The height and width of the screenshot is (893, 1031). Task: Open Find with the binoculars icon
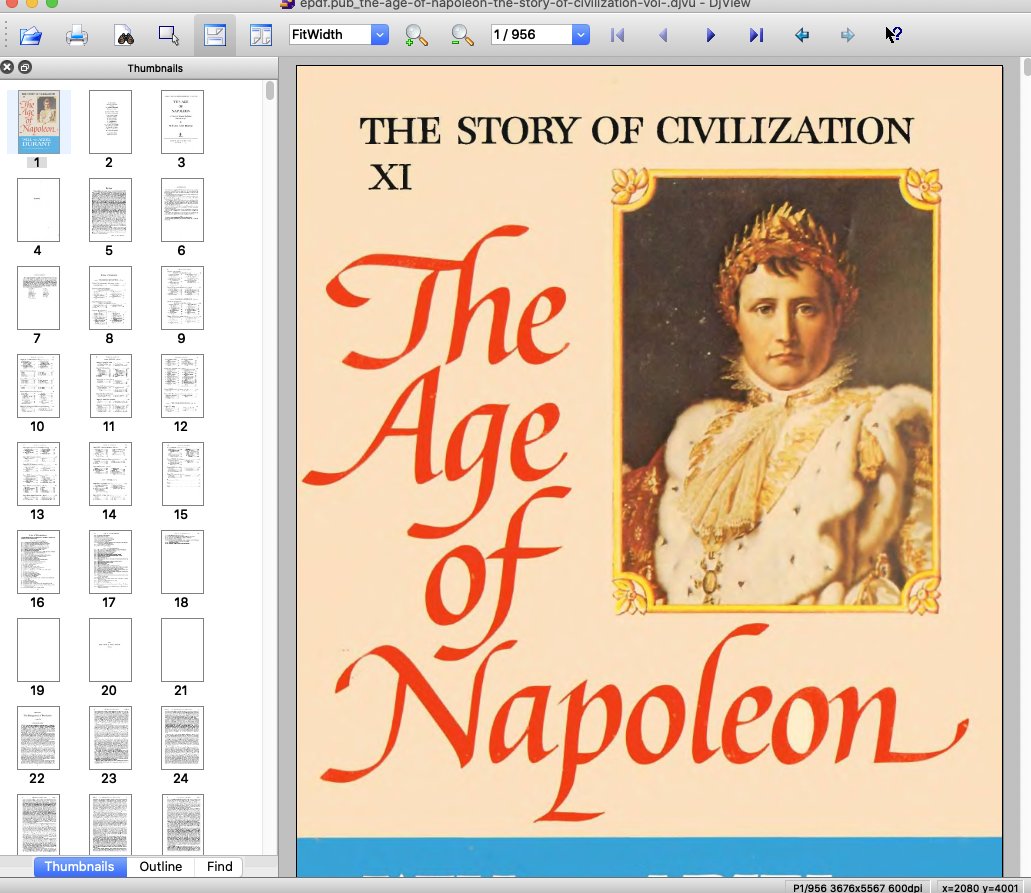(x=125, y=35)
